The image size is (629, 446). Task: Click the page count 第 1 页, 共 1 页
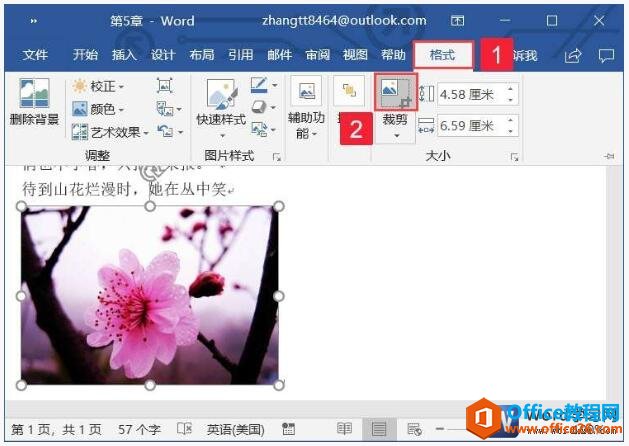[x=56, y=429]
